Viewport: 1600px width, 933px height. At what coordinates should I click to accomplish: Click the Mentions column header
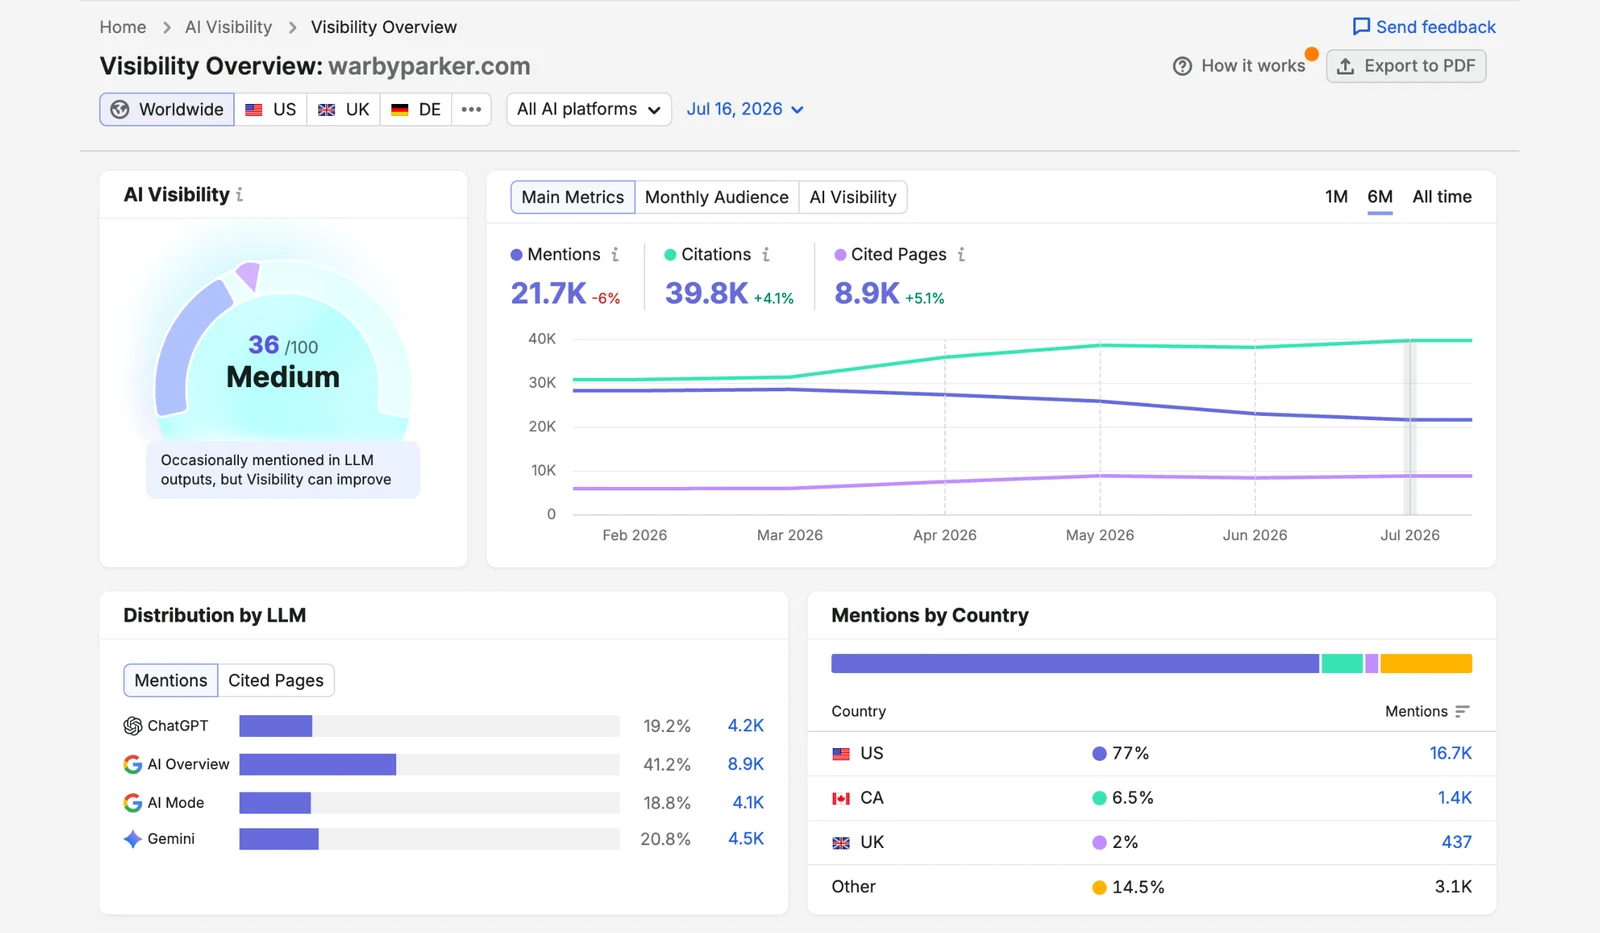tap(1427, 712)
